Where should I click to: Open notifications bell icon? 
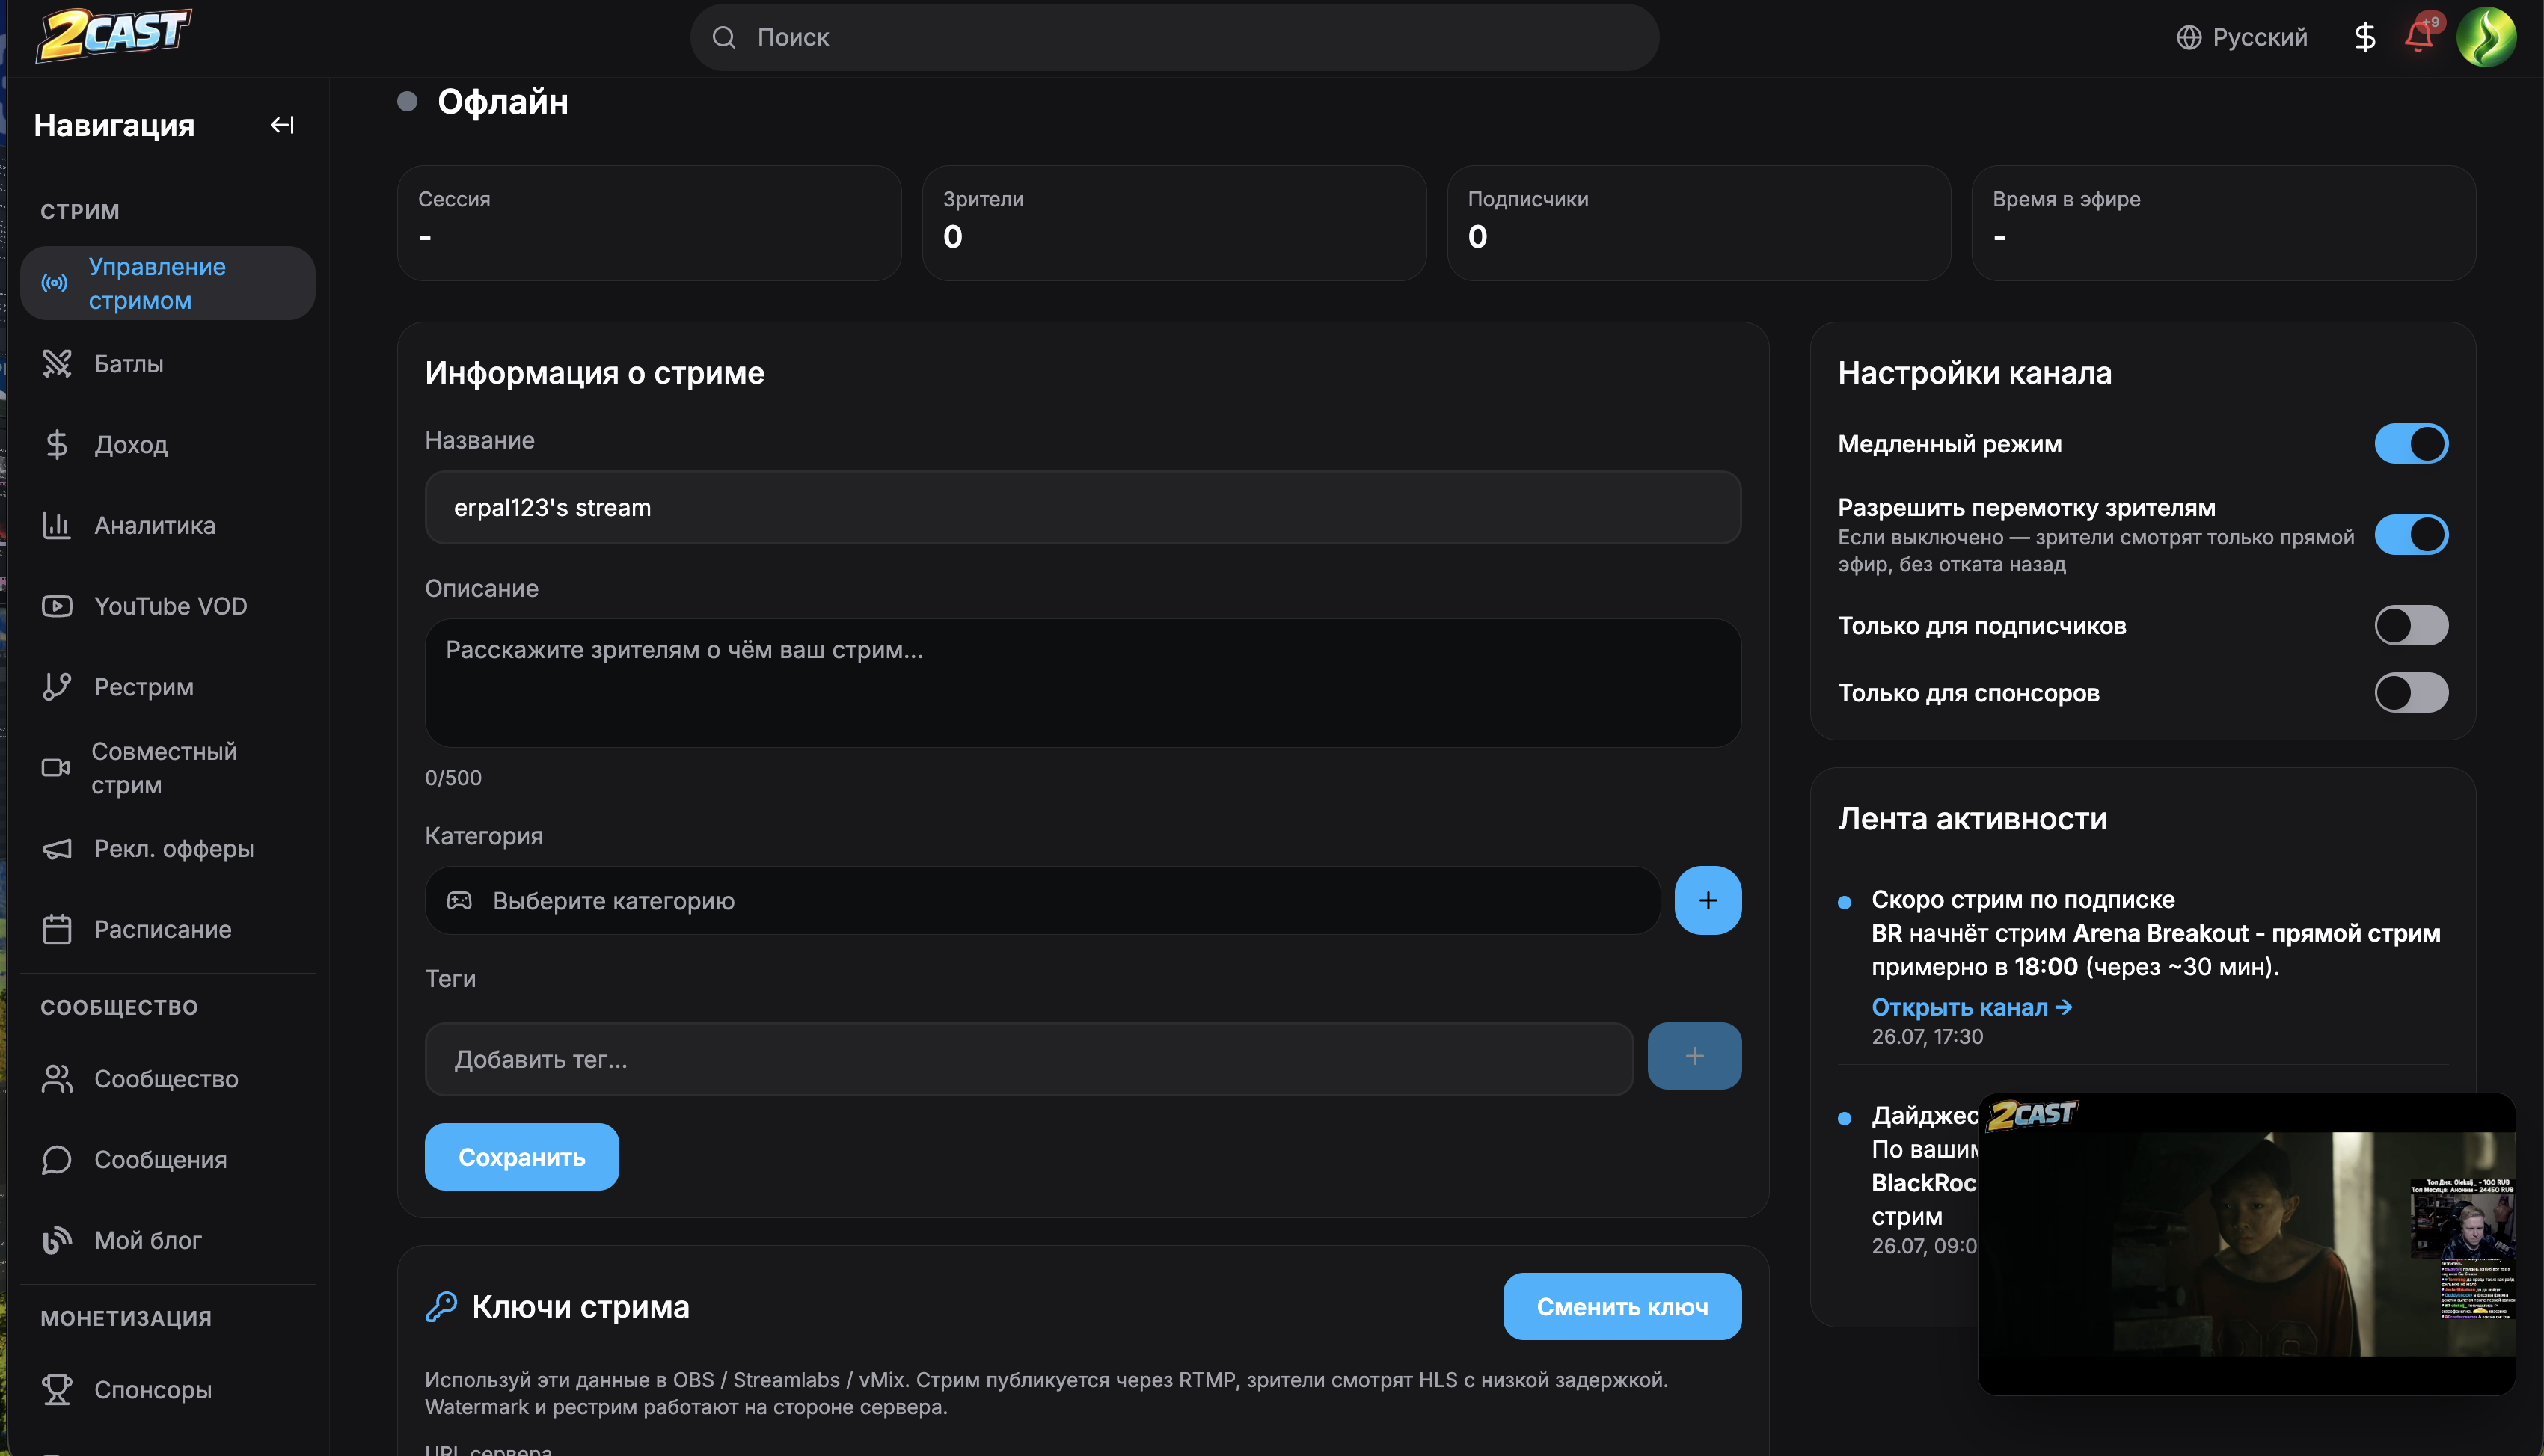click(2419, 37)
